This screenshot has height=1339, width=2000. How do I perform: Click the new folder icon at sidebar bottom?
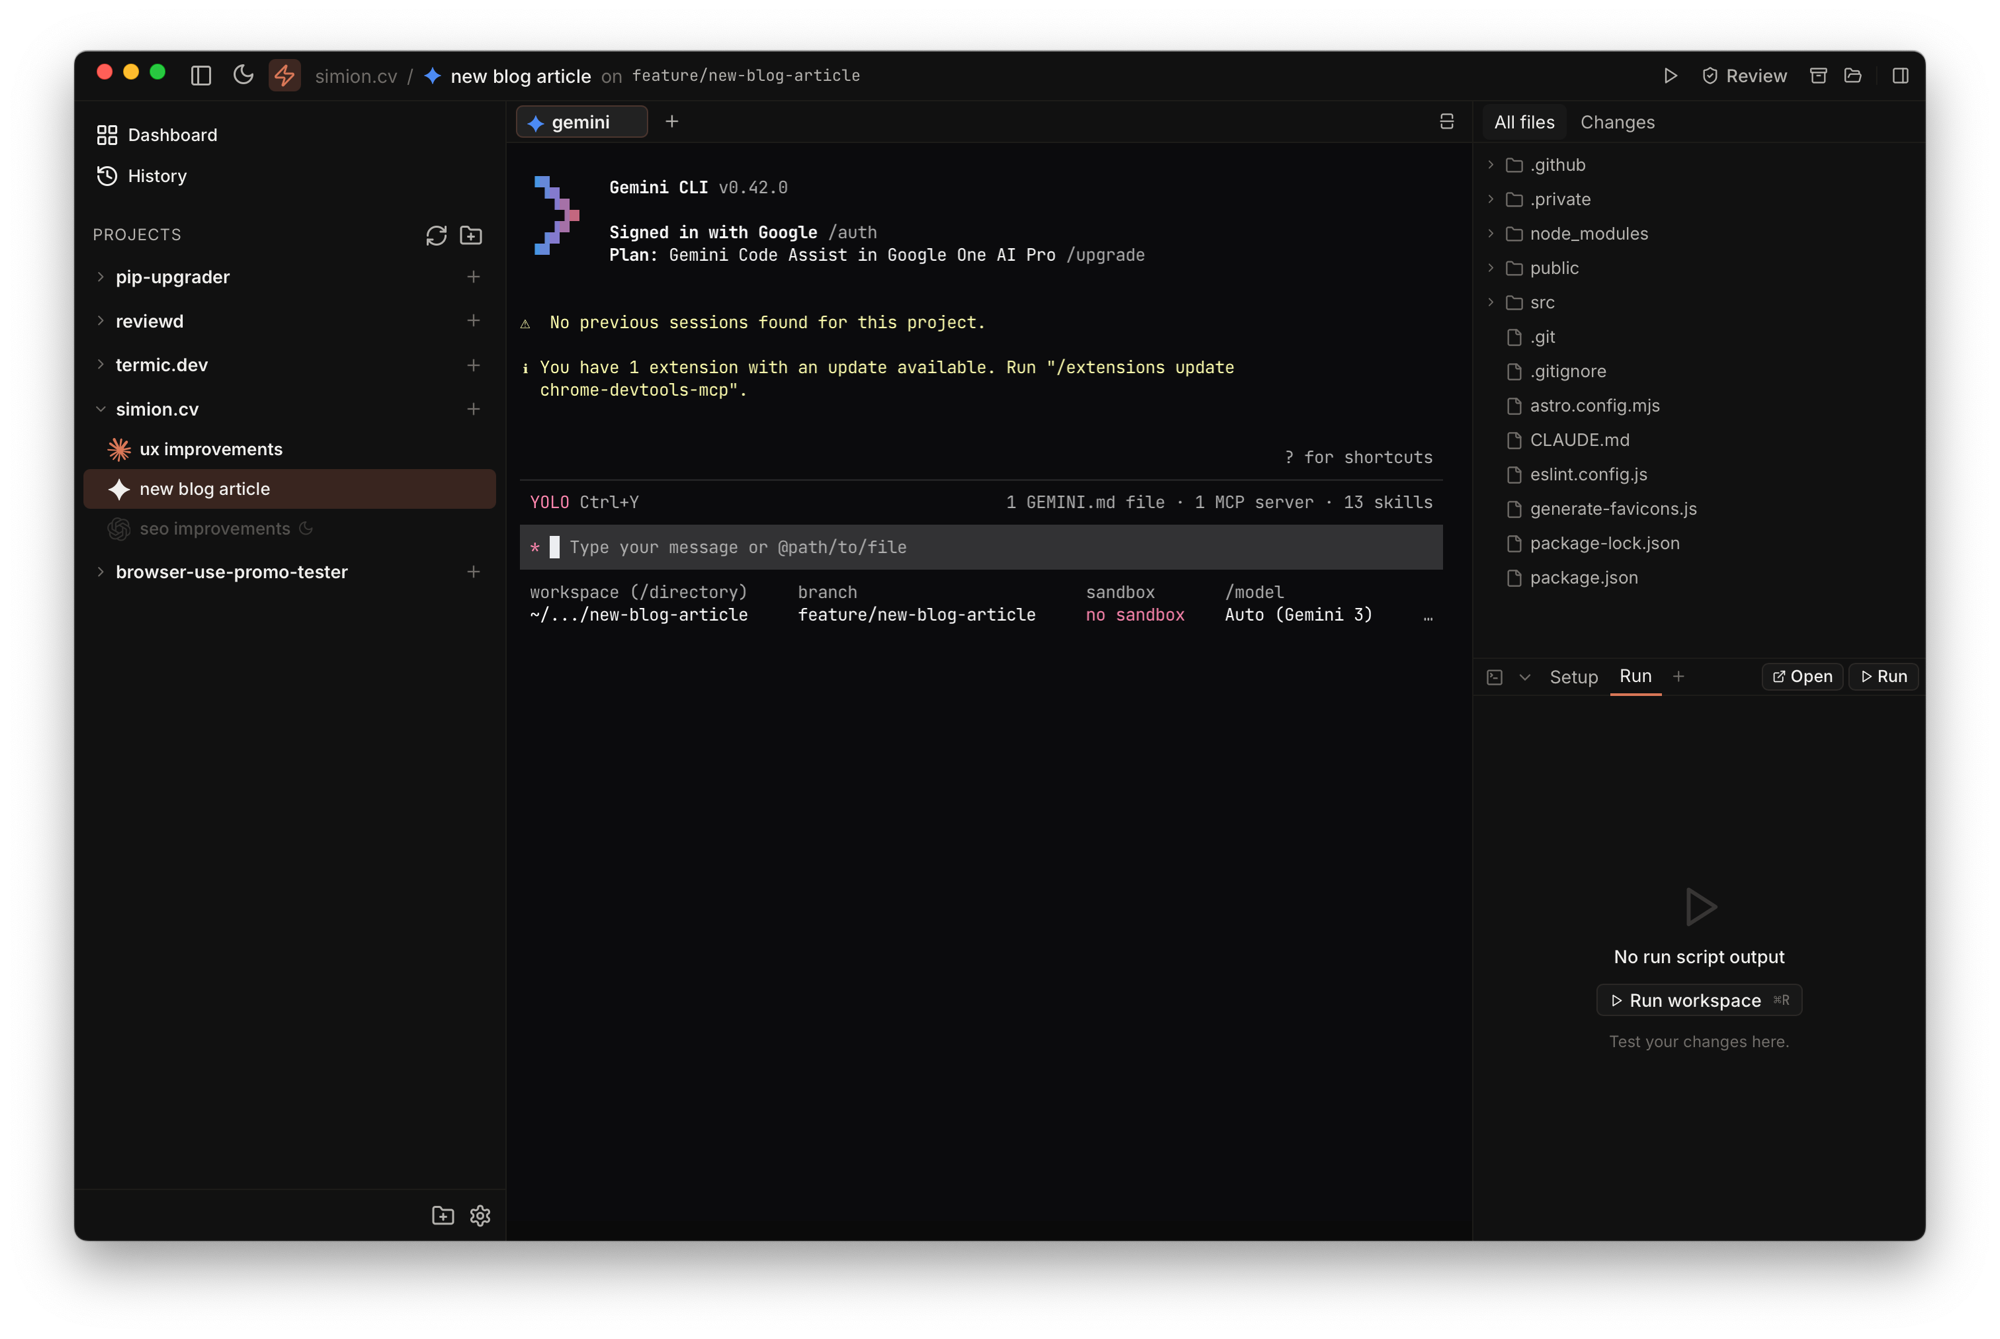[x=443, y=1216]
